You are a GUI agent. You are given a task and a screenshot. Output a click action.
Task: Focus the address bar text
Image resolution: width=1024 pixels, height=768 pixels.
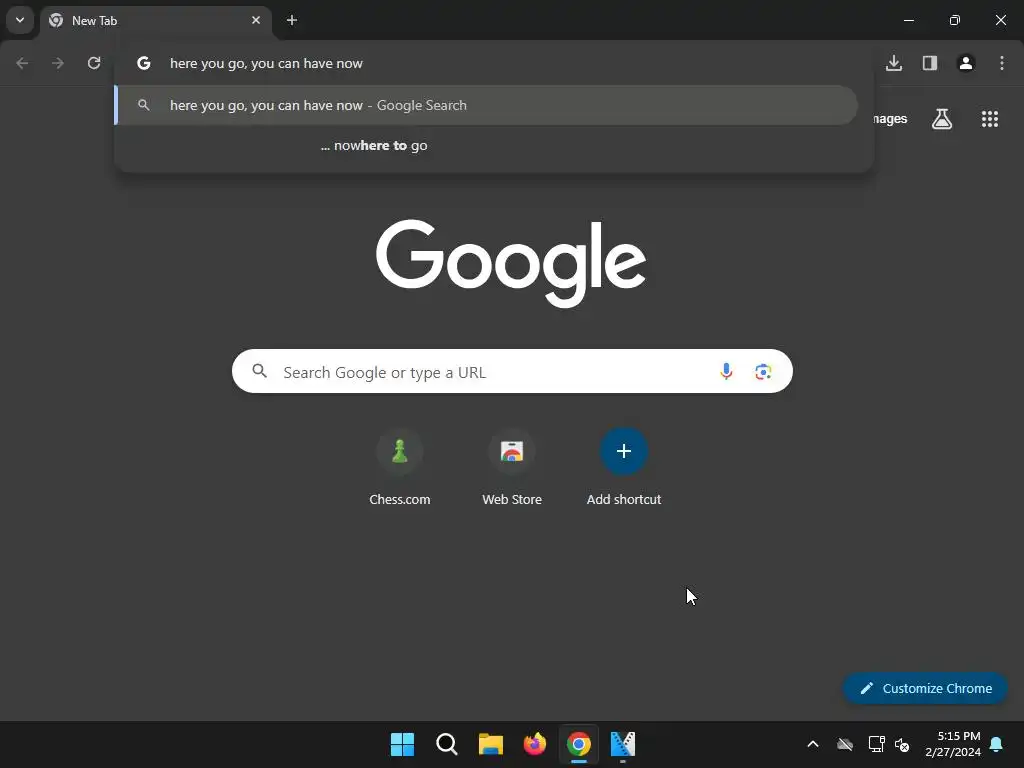(266, 63)
